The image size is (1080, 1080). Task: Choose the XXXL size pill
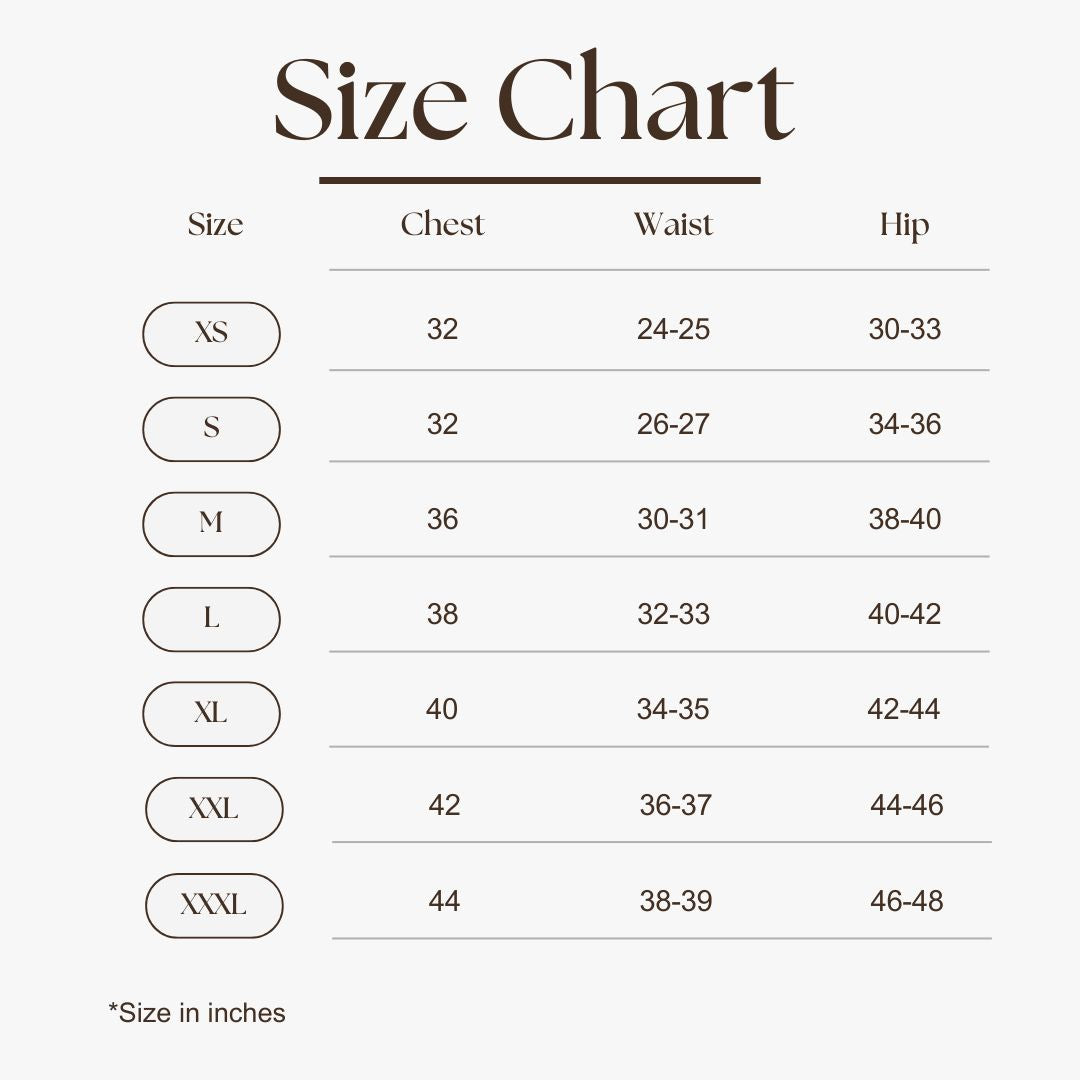[x=214, y=905]
